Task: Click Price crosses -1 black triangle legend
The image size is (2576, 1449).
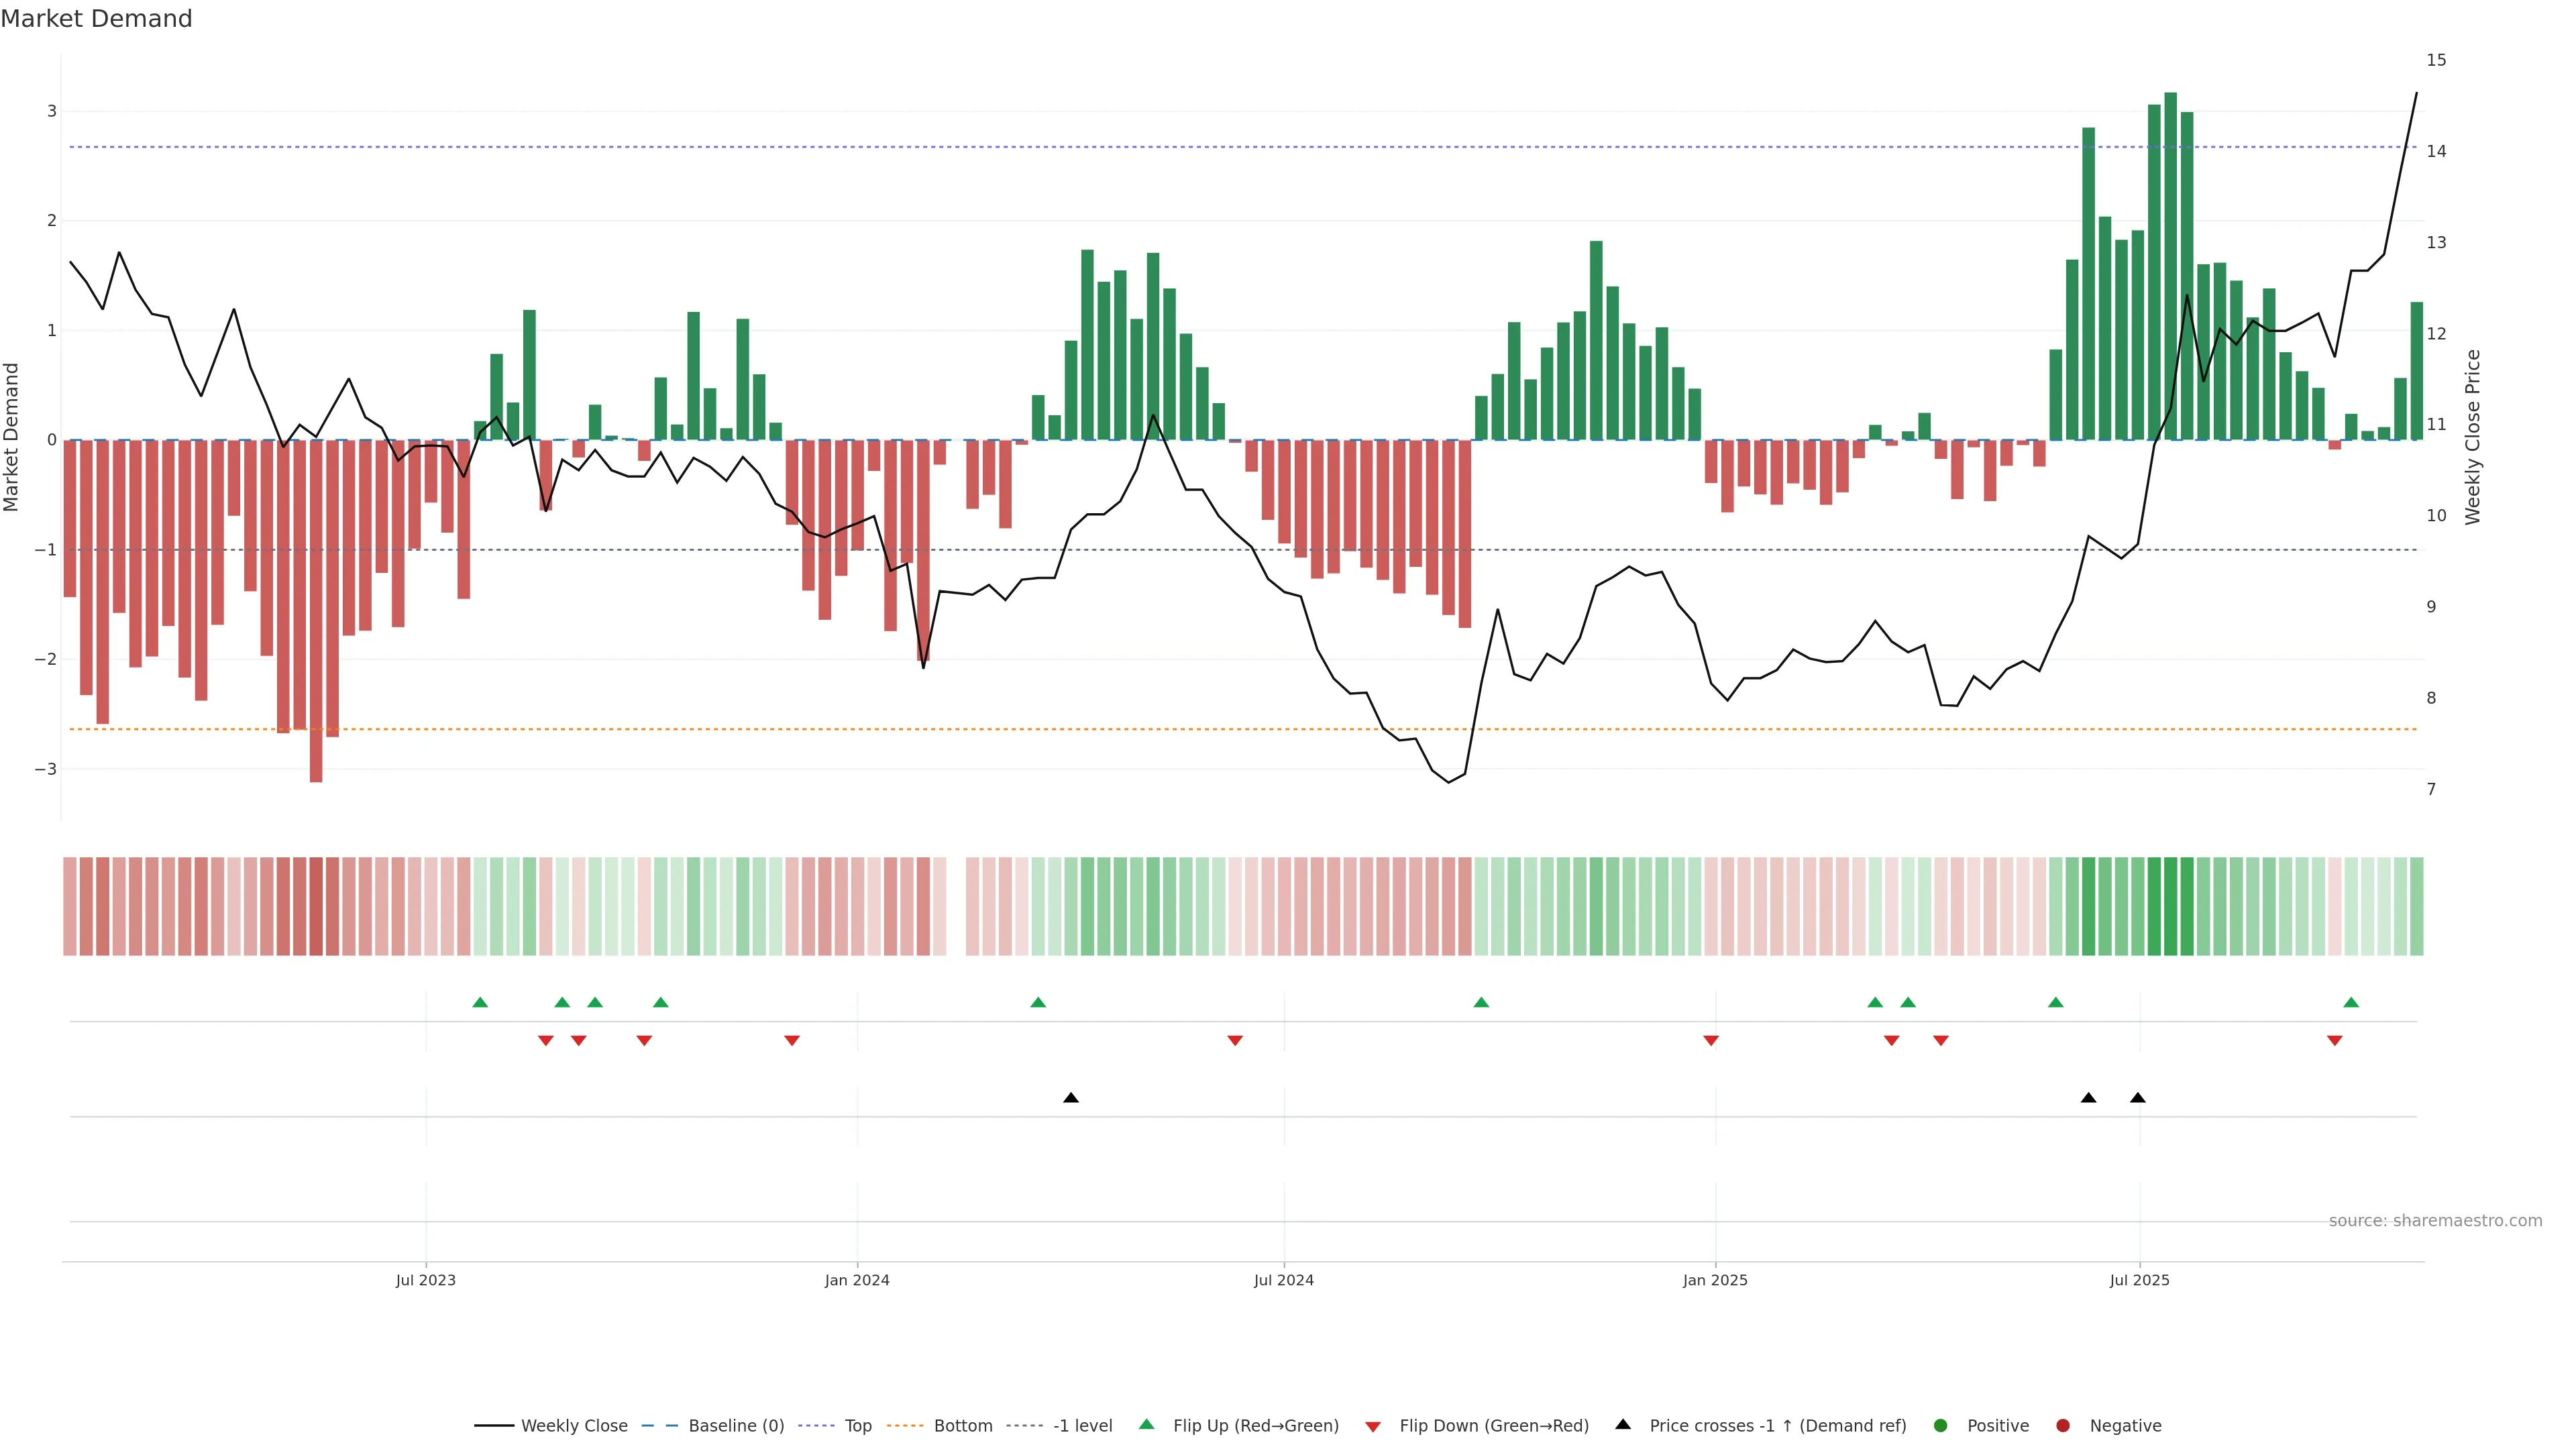Action: pos(1623,1424)
